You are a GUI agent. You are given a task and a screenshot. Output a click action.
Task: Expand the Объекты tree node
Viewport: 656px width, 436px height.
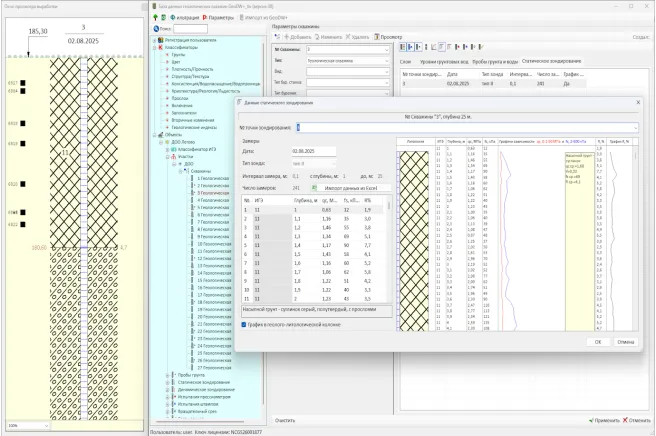click(154, 133)
